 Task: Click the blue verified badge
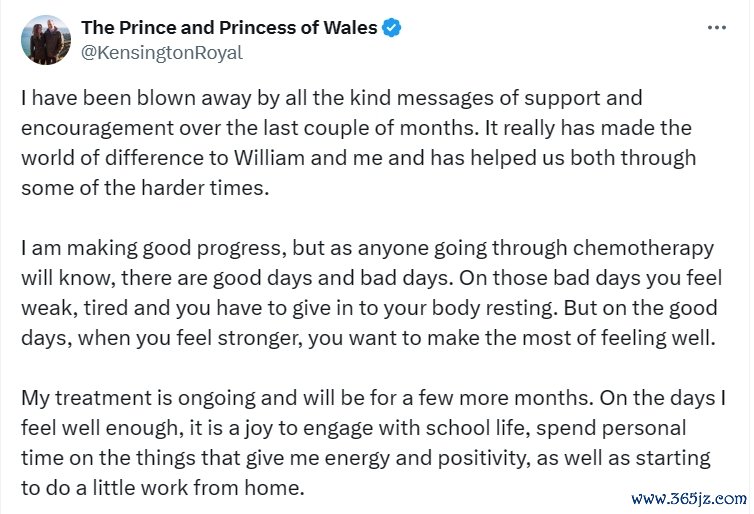392,28
